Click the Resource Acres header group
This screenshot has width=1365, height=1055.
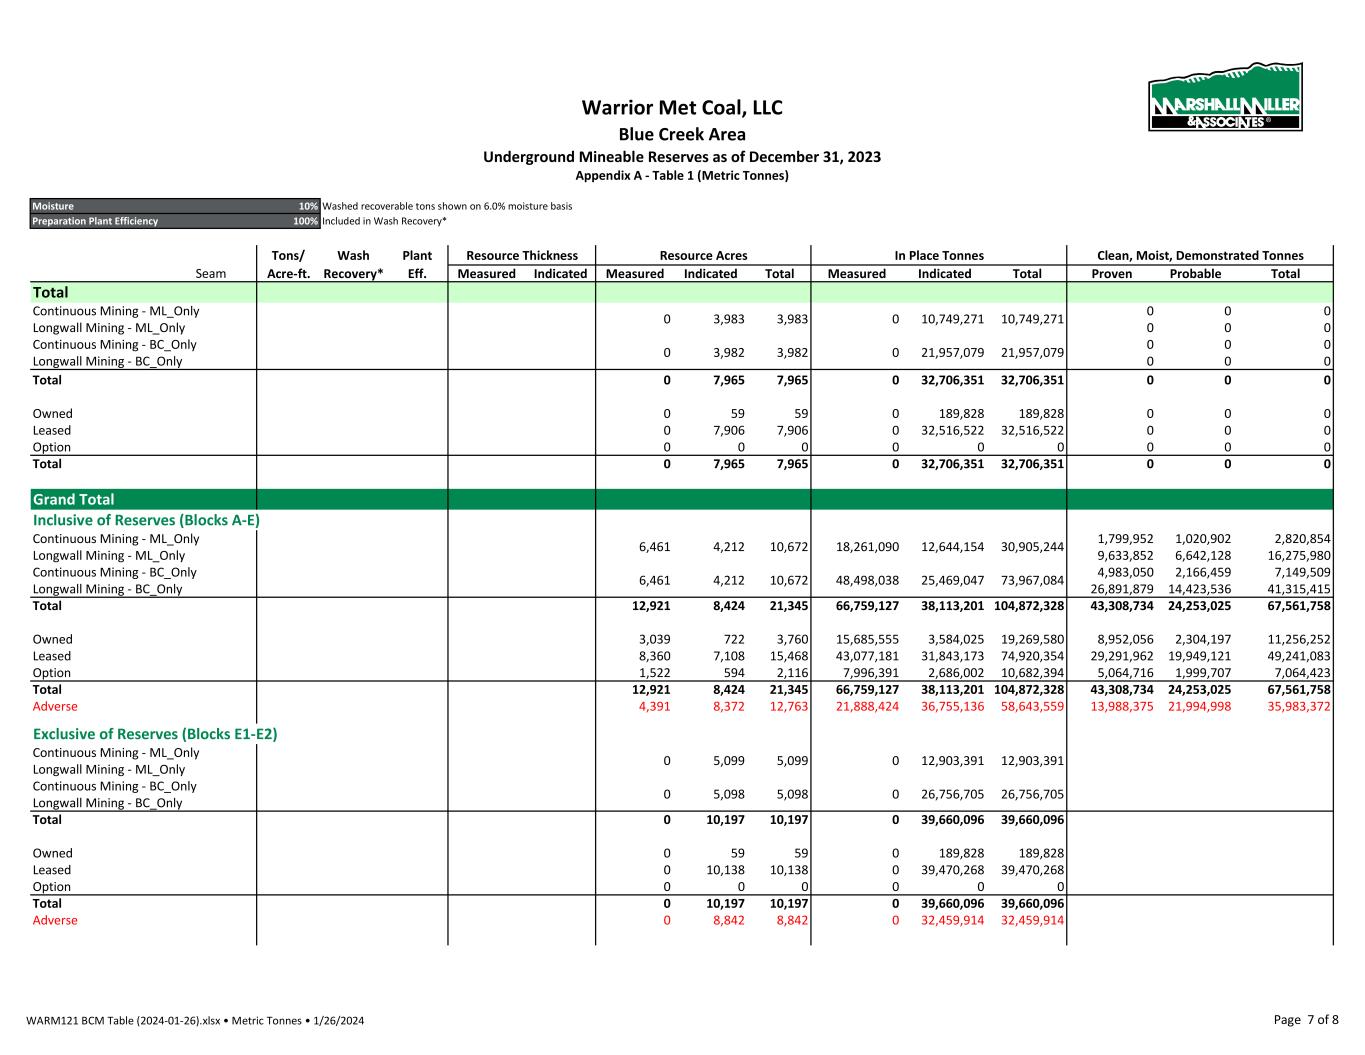point(703,256)
